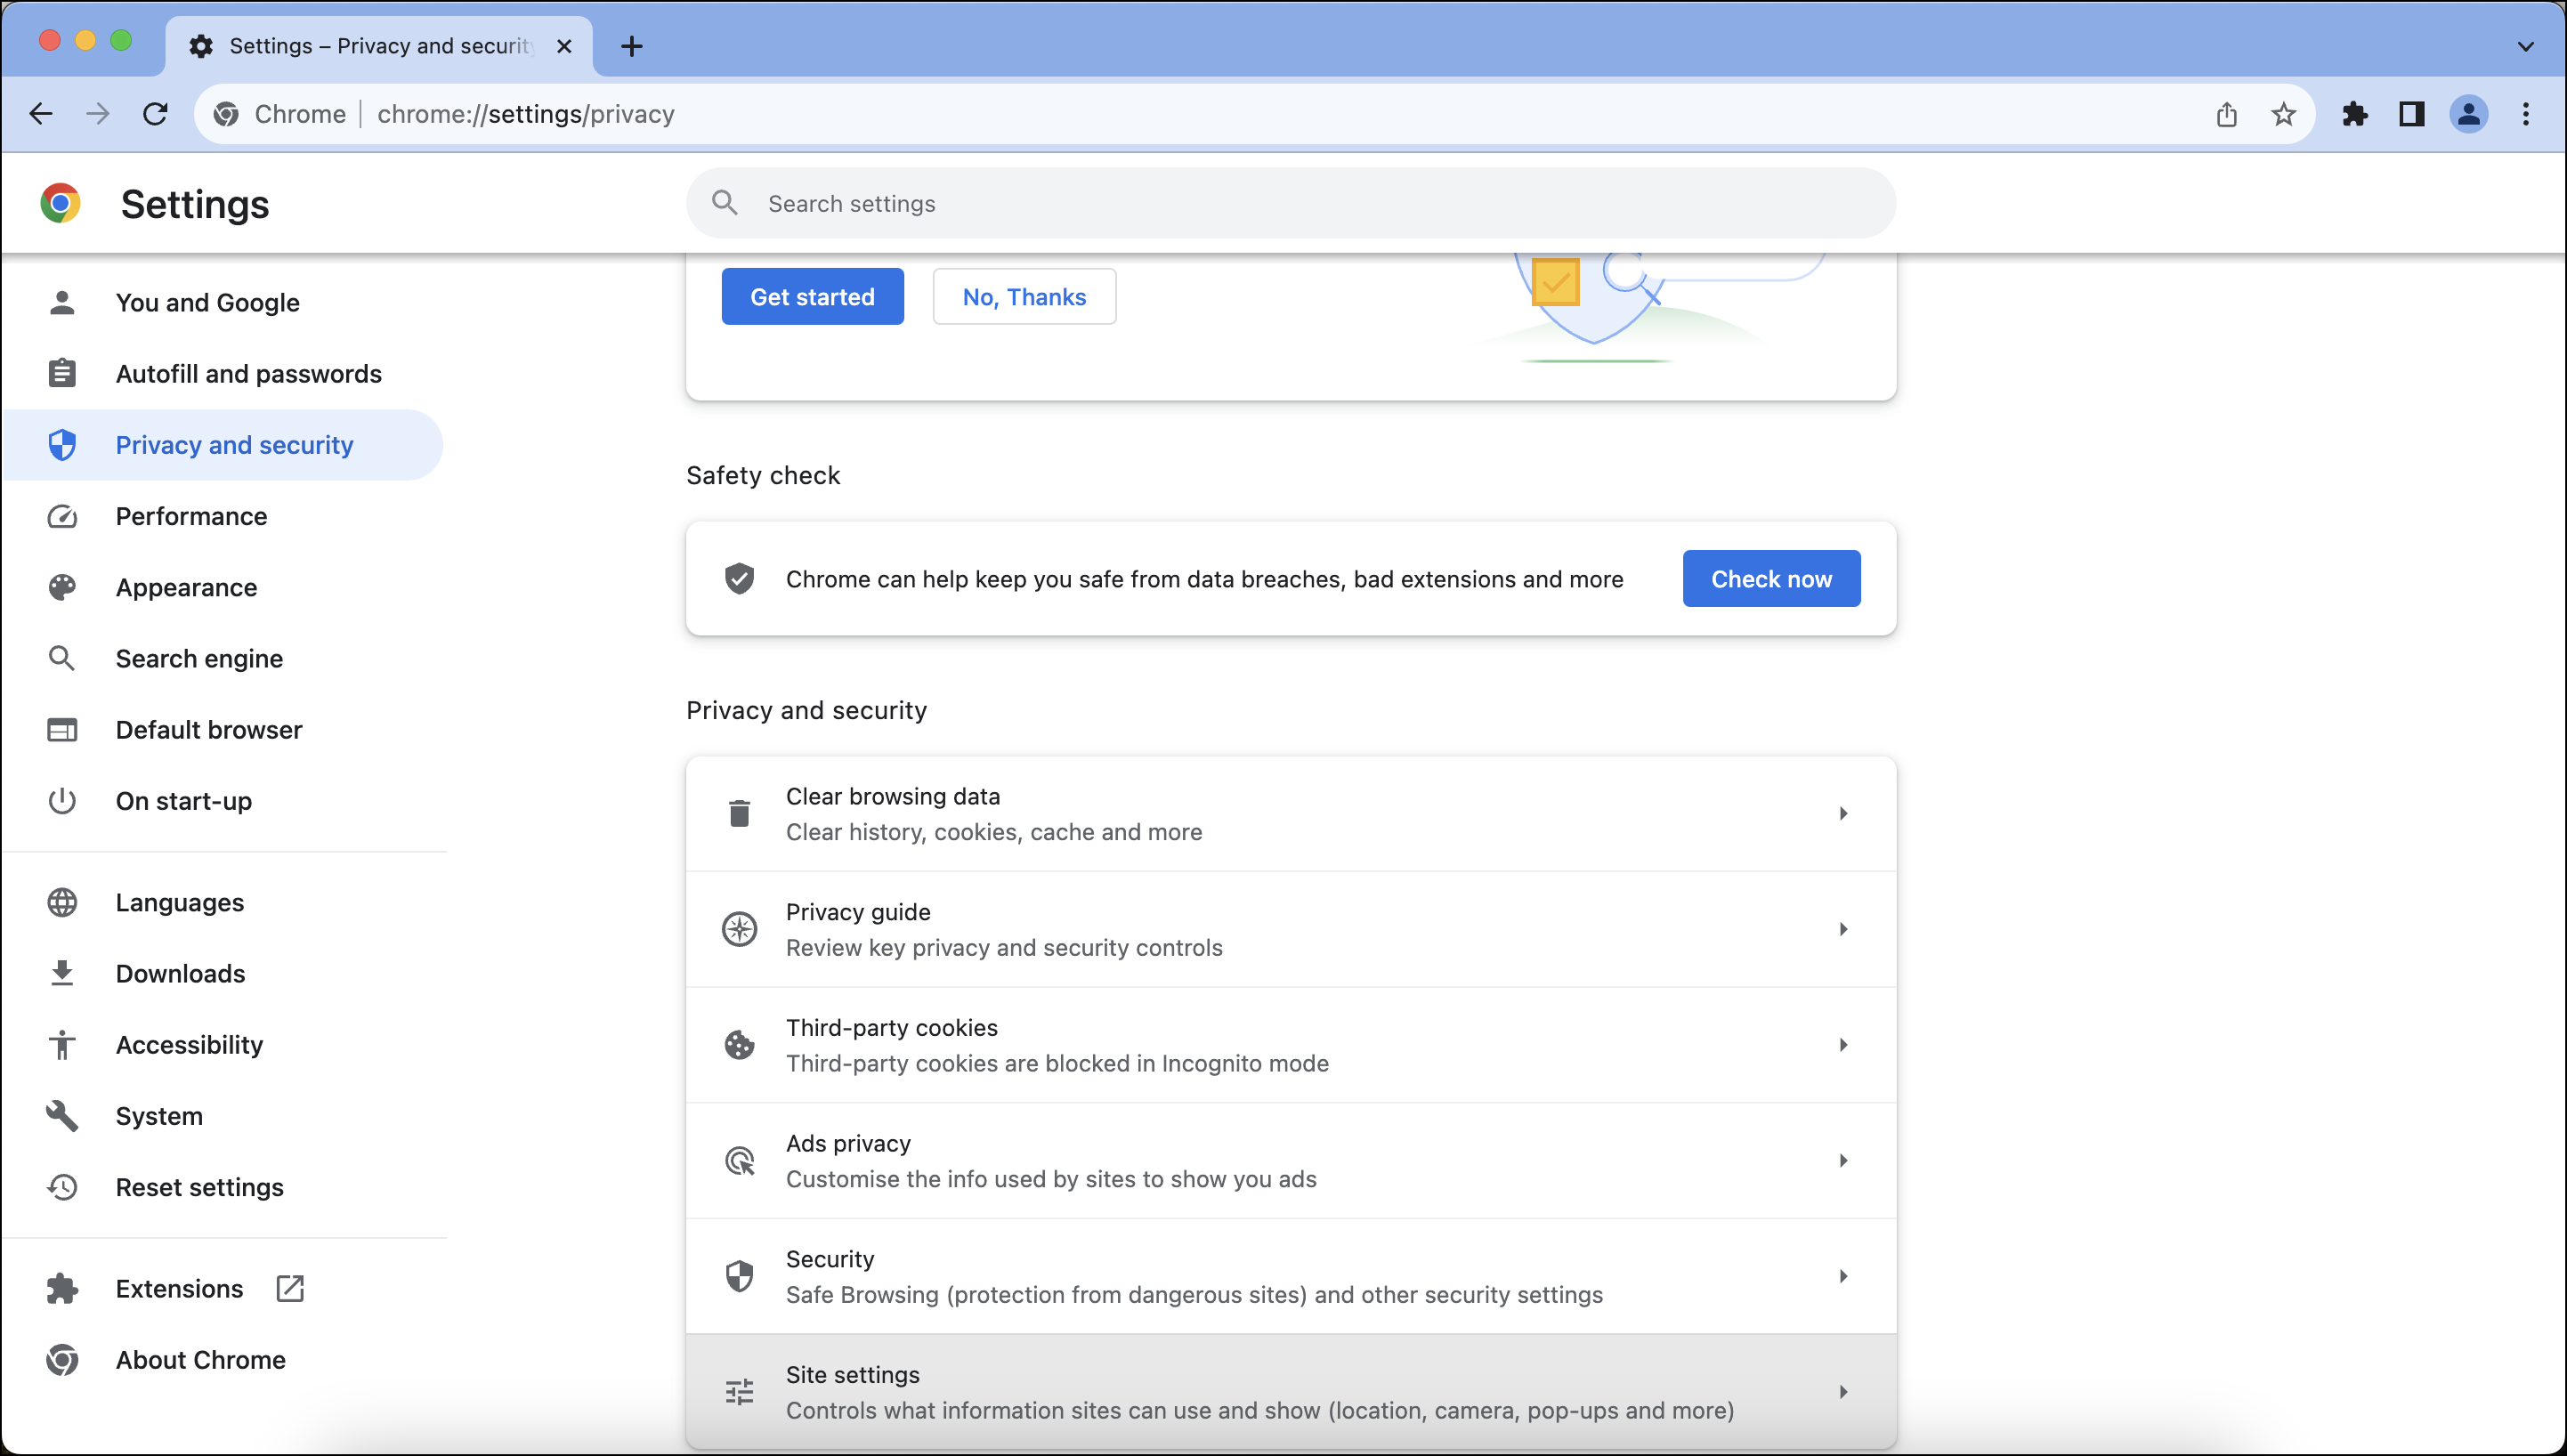2567x1456 pixels.
Task: Open Downloads settings
Action: (224, 973)
